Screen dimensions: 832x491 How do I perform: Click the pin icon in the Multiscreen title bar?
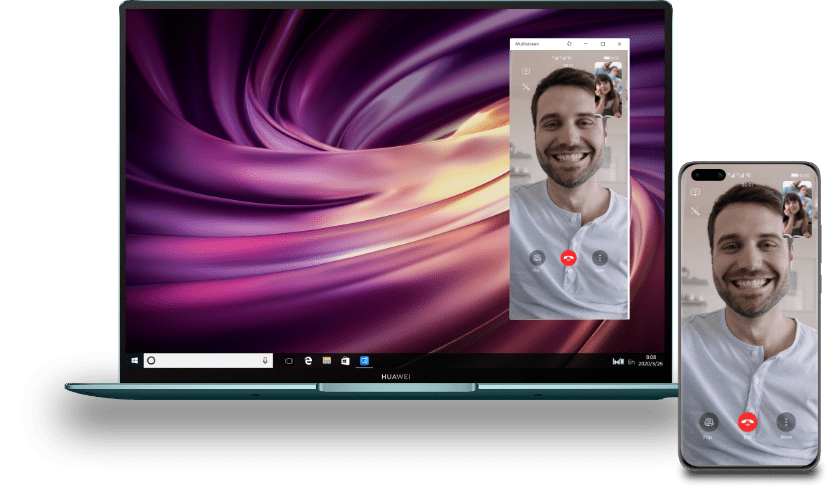pos(569,44)
